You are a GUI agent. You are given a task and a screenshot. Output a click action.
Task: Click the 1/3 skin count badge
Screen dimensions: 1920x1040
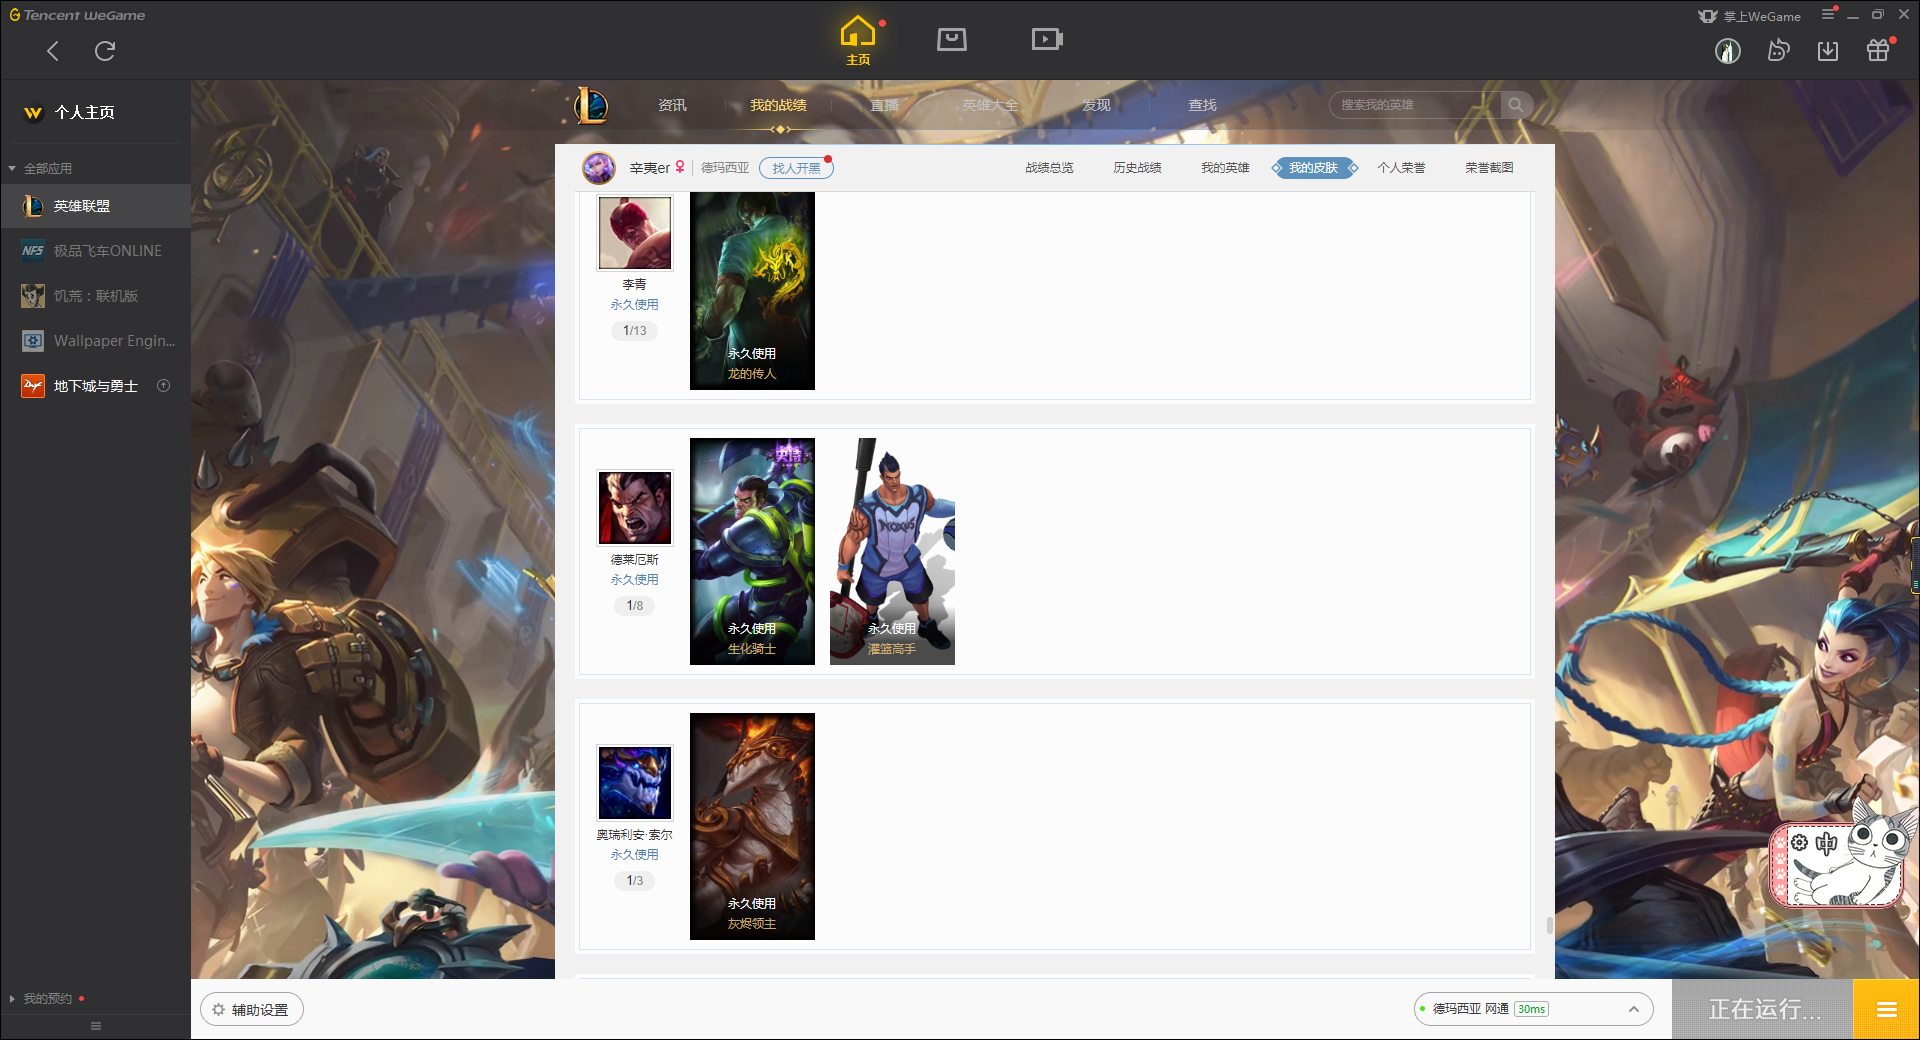coord(635,881)
